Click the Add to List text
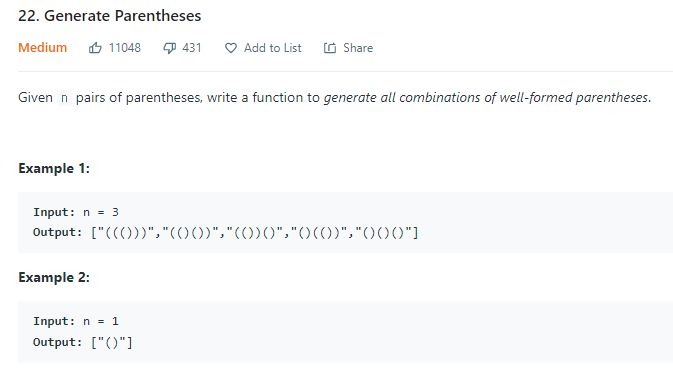The image size is (673, 388). [x=273, y=48]
